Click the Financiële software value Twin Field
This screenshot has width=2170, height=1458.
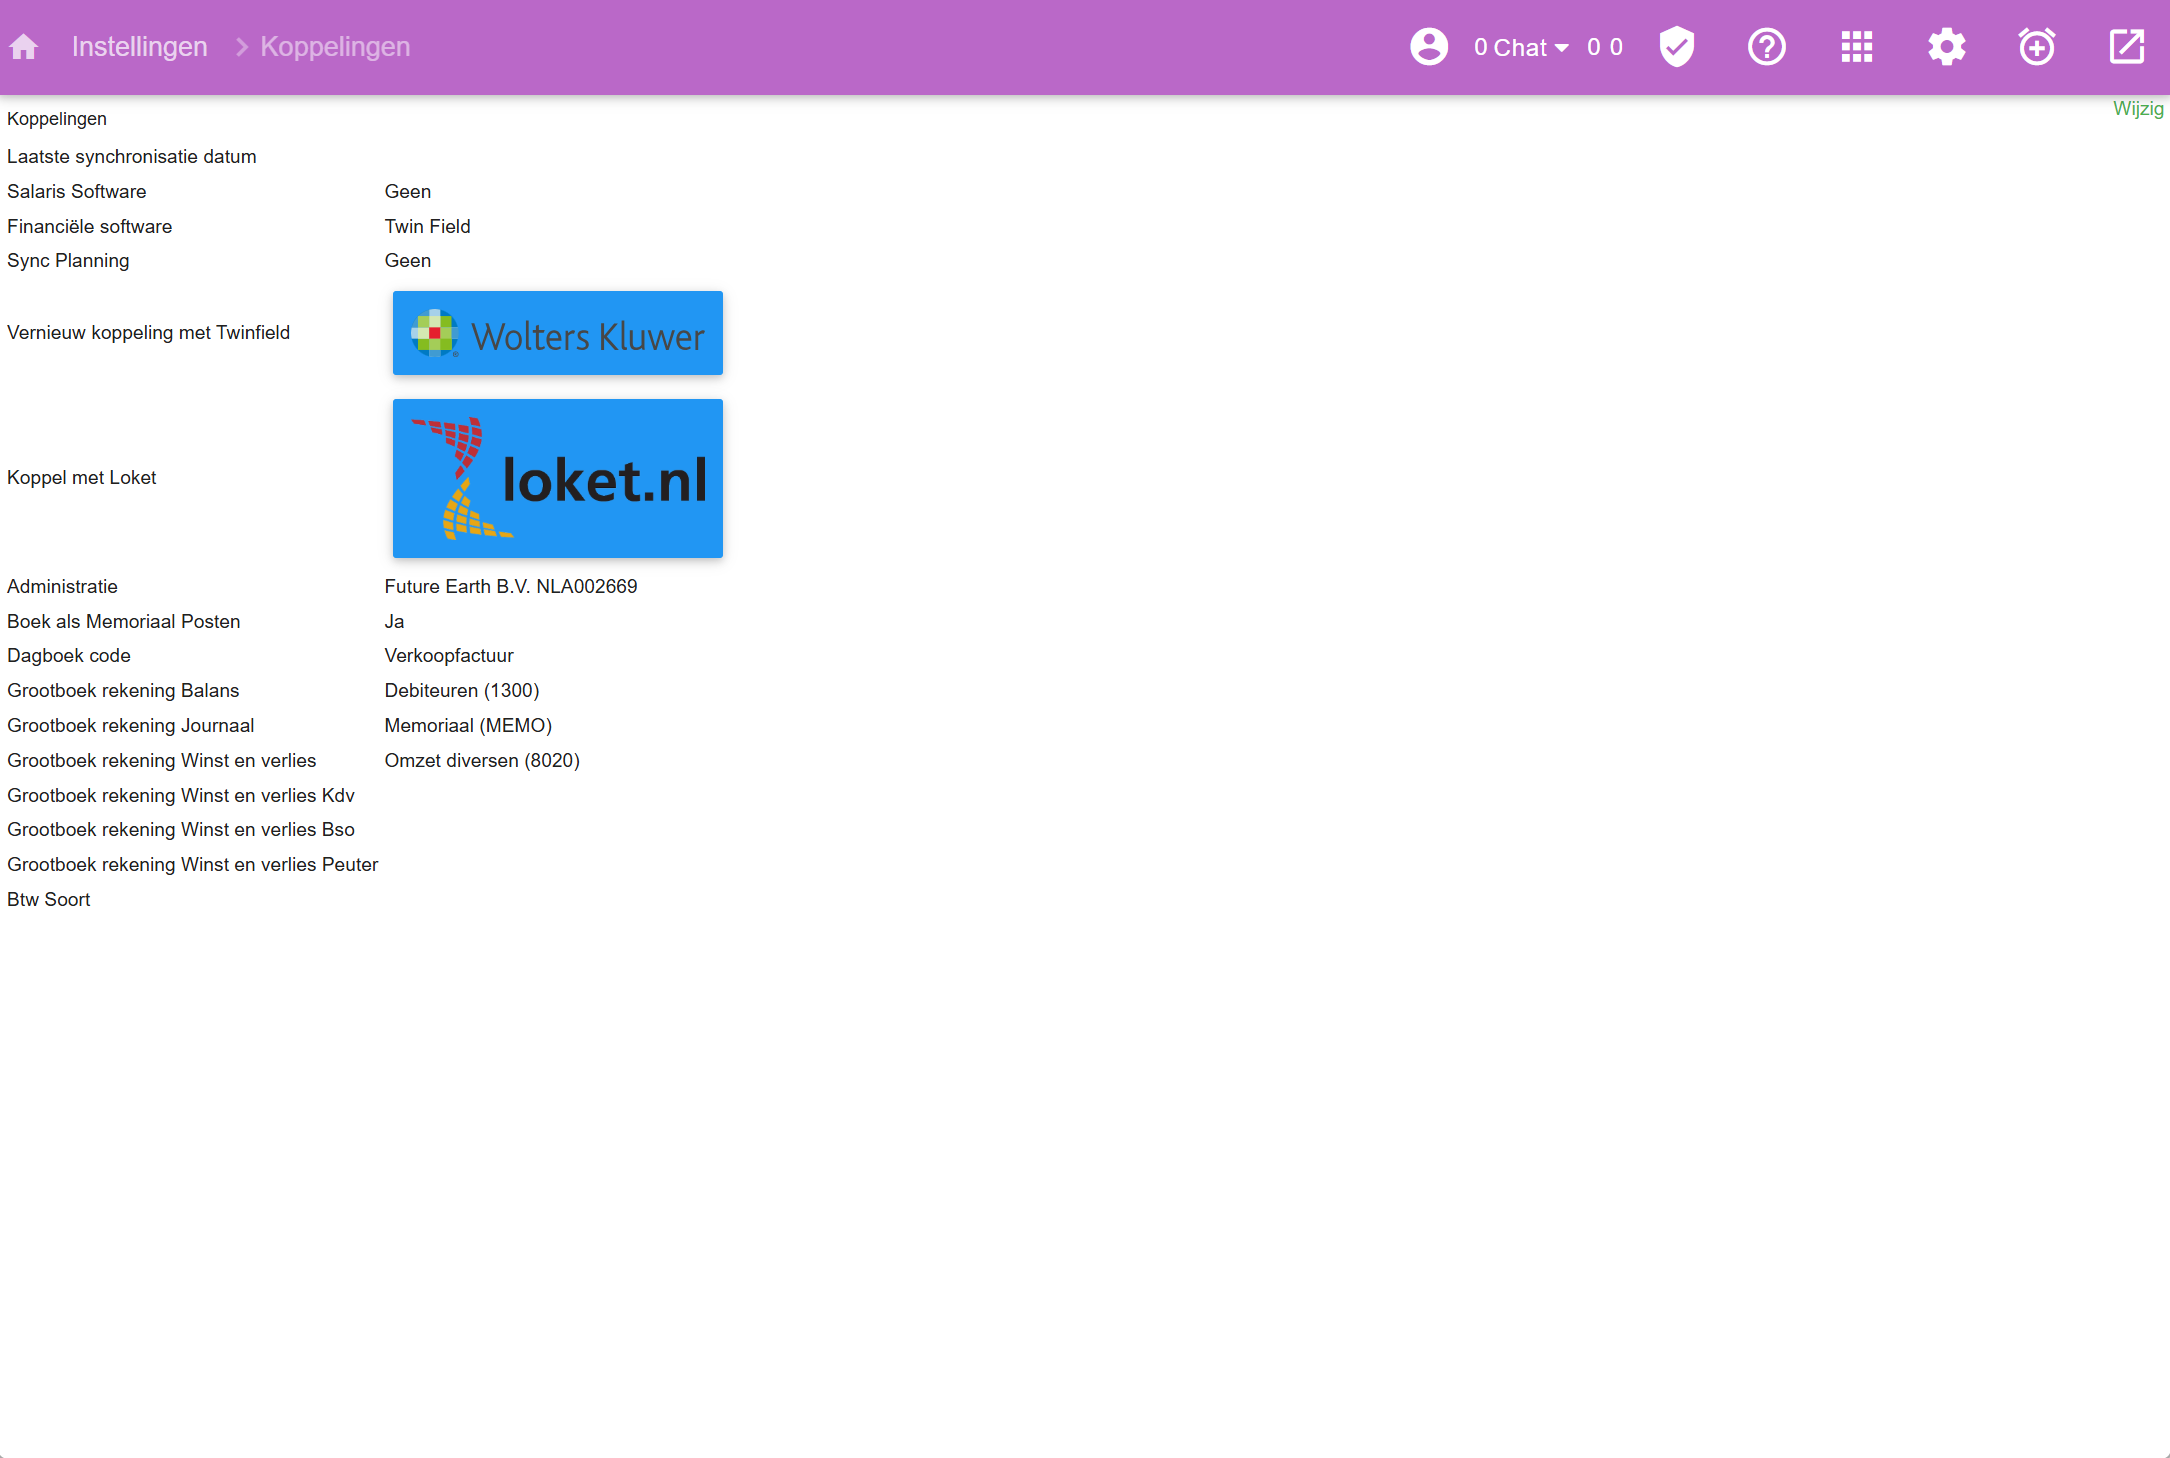click(427, 226)
